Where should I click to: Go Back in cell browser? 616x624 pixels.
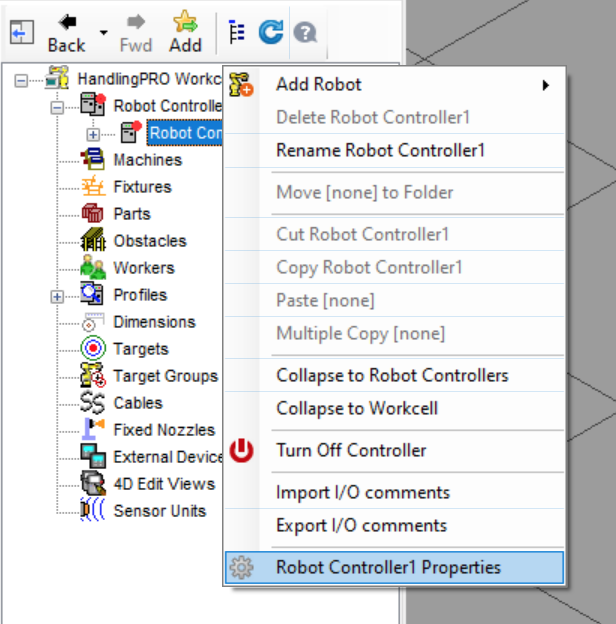[x=66, y=34]
